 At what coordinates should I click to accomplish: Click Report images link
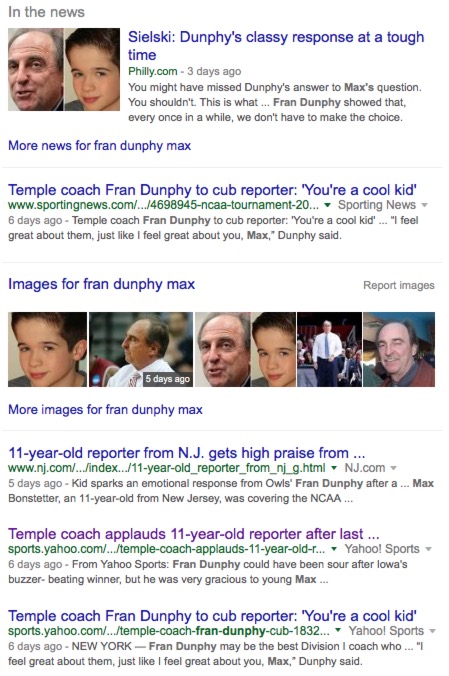click(399, 285)
